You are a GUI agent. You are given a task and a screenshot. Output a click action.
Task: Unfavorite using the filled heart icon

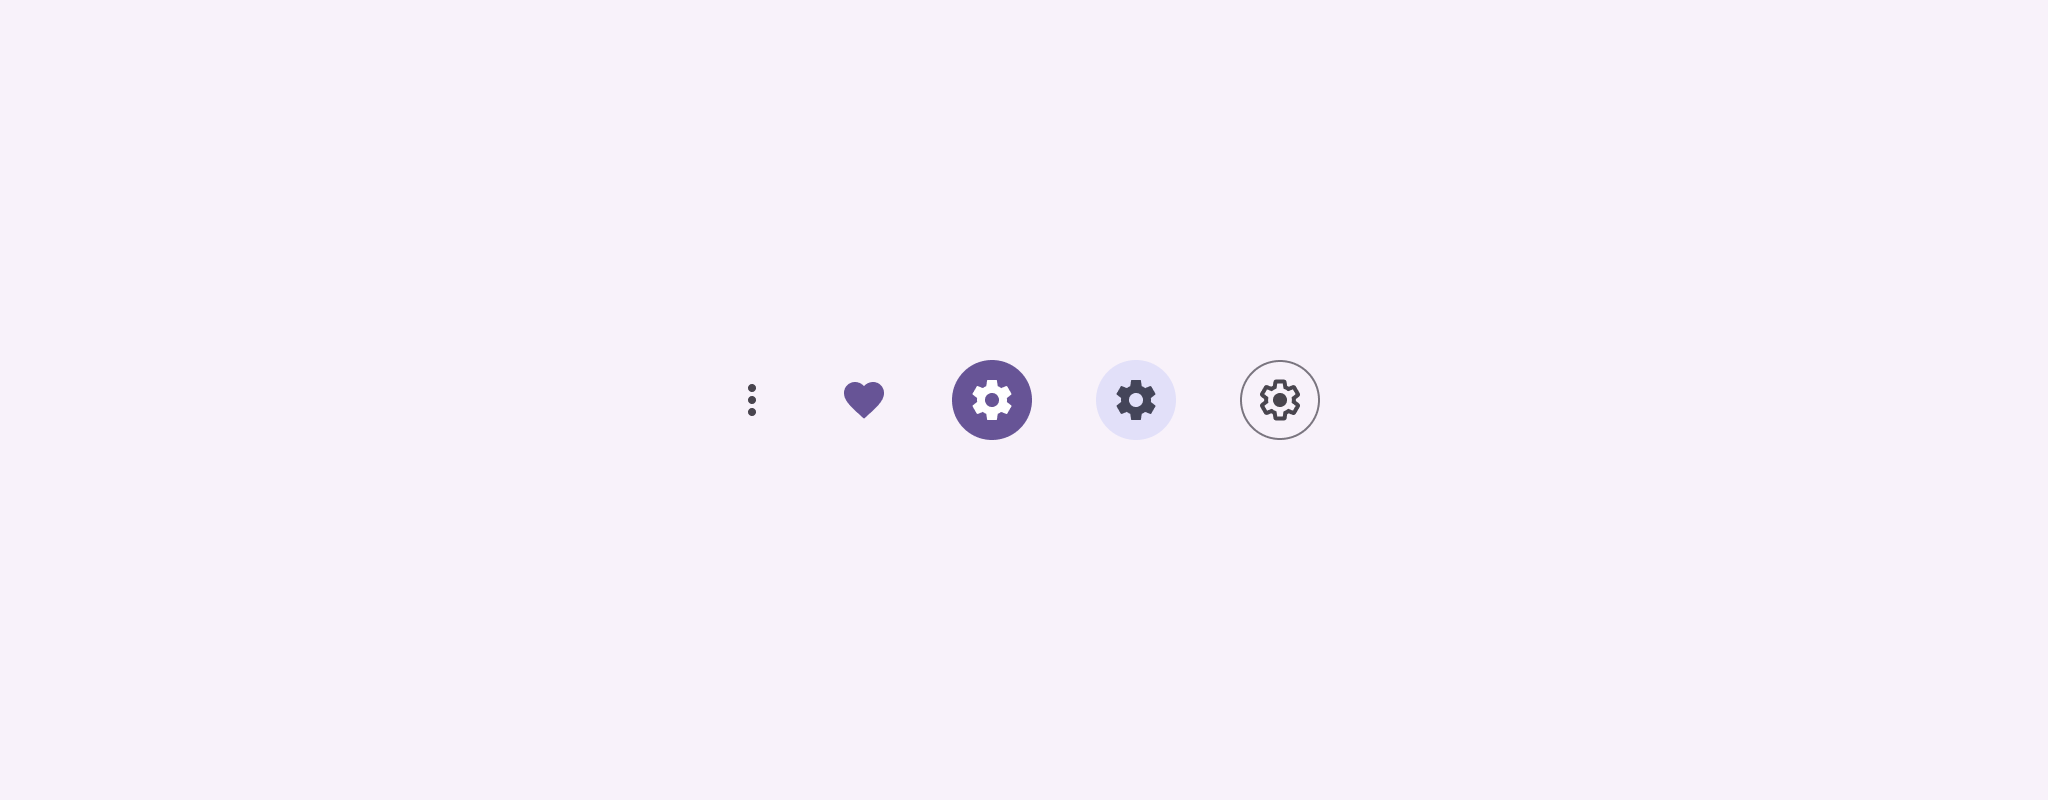(864, 400)
